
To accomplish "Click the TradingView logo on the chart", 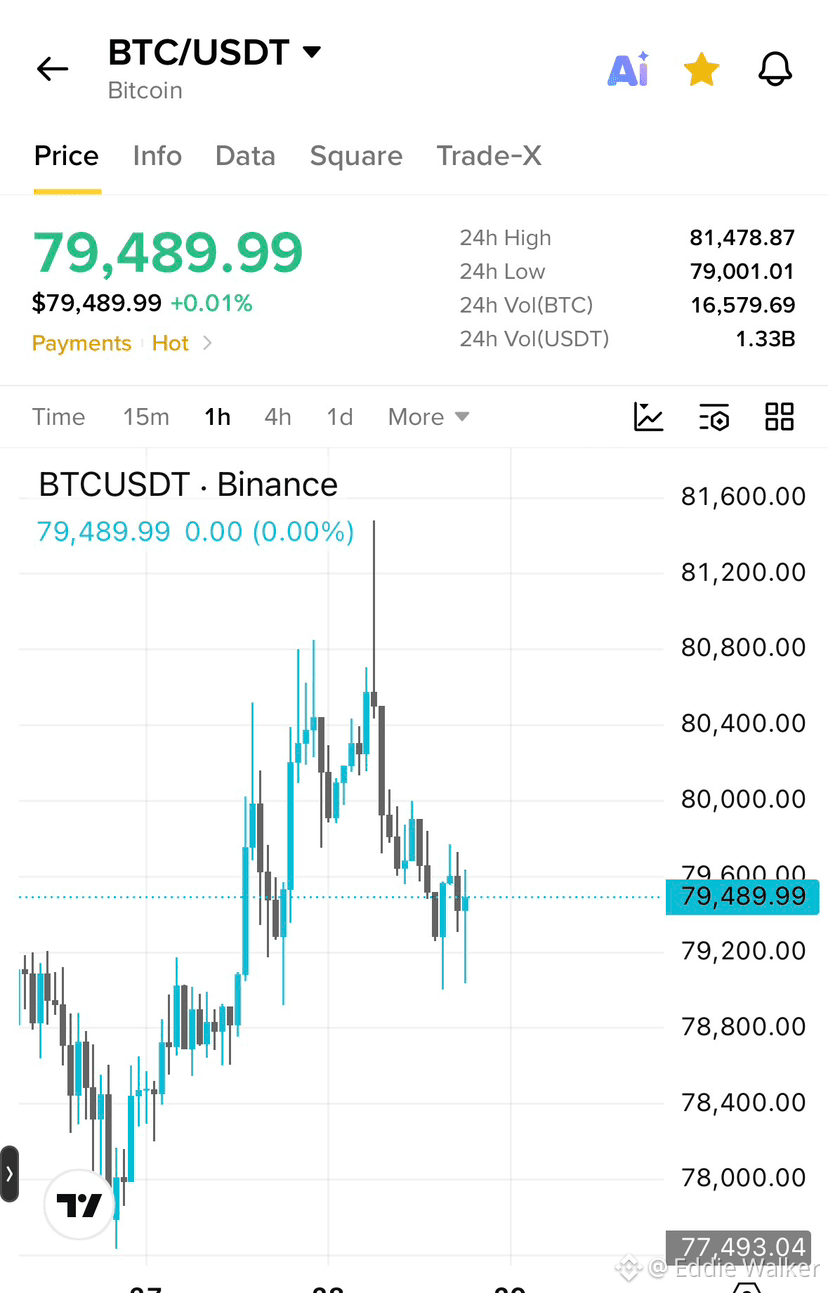I will 79,1205.
